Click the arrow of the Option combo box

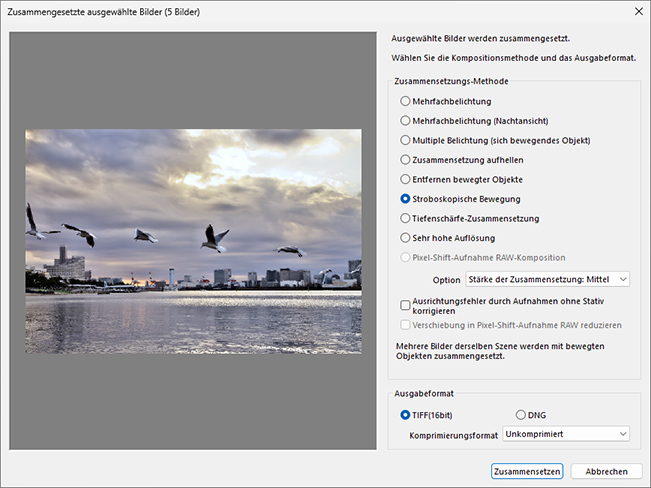pyautogui.click(x=623, y=280)
